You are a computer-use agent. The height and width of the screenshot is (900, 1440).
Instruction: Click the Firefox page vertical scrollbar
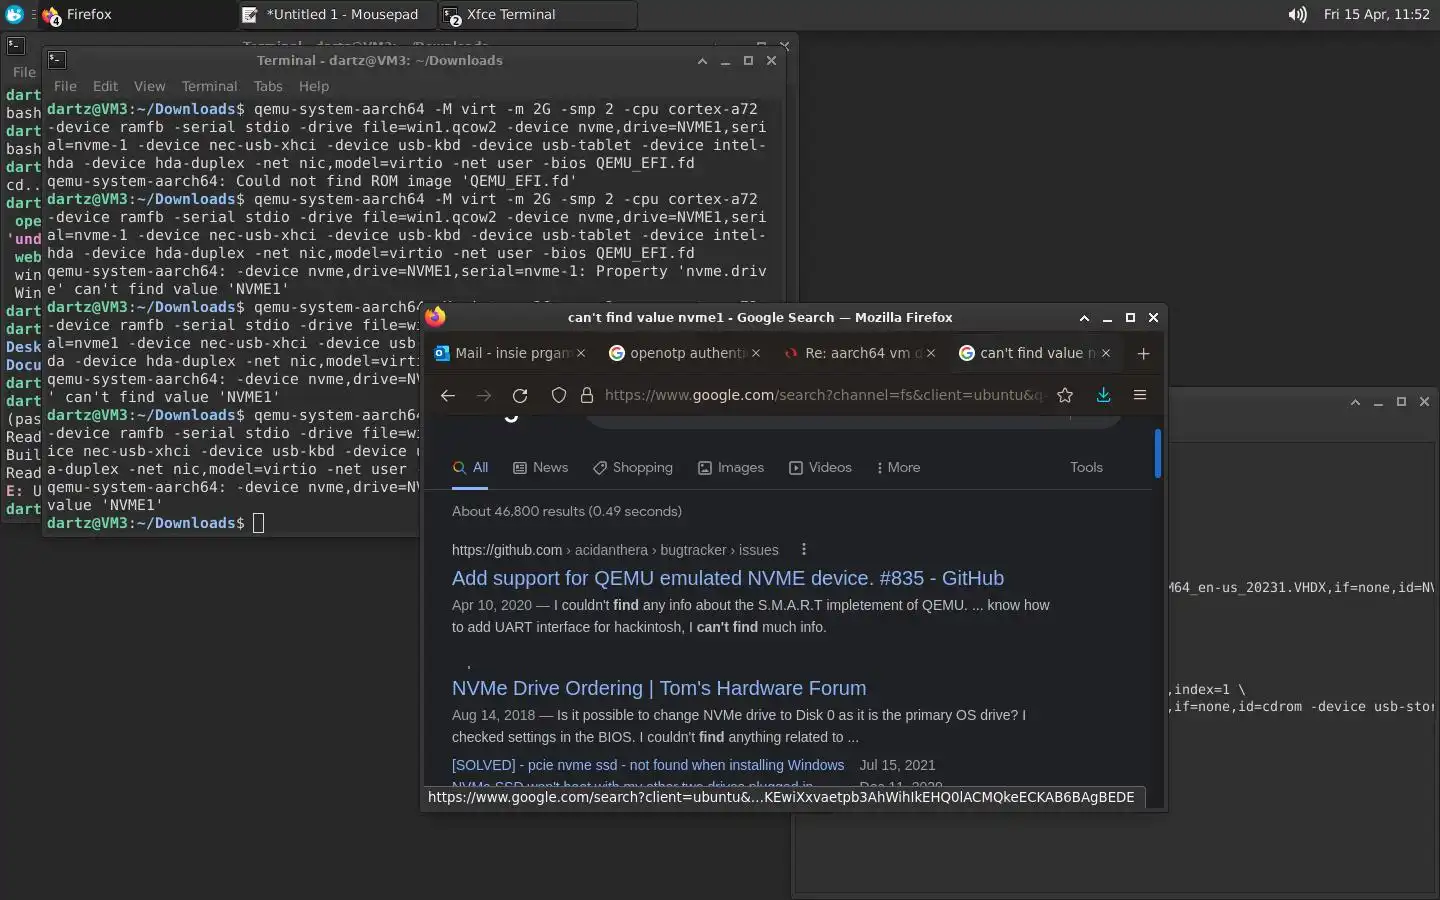tap(1158, 454)
